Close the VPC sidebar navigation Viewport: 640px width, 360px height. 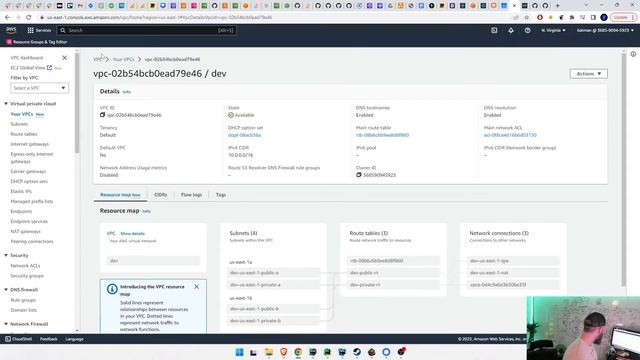64,58
